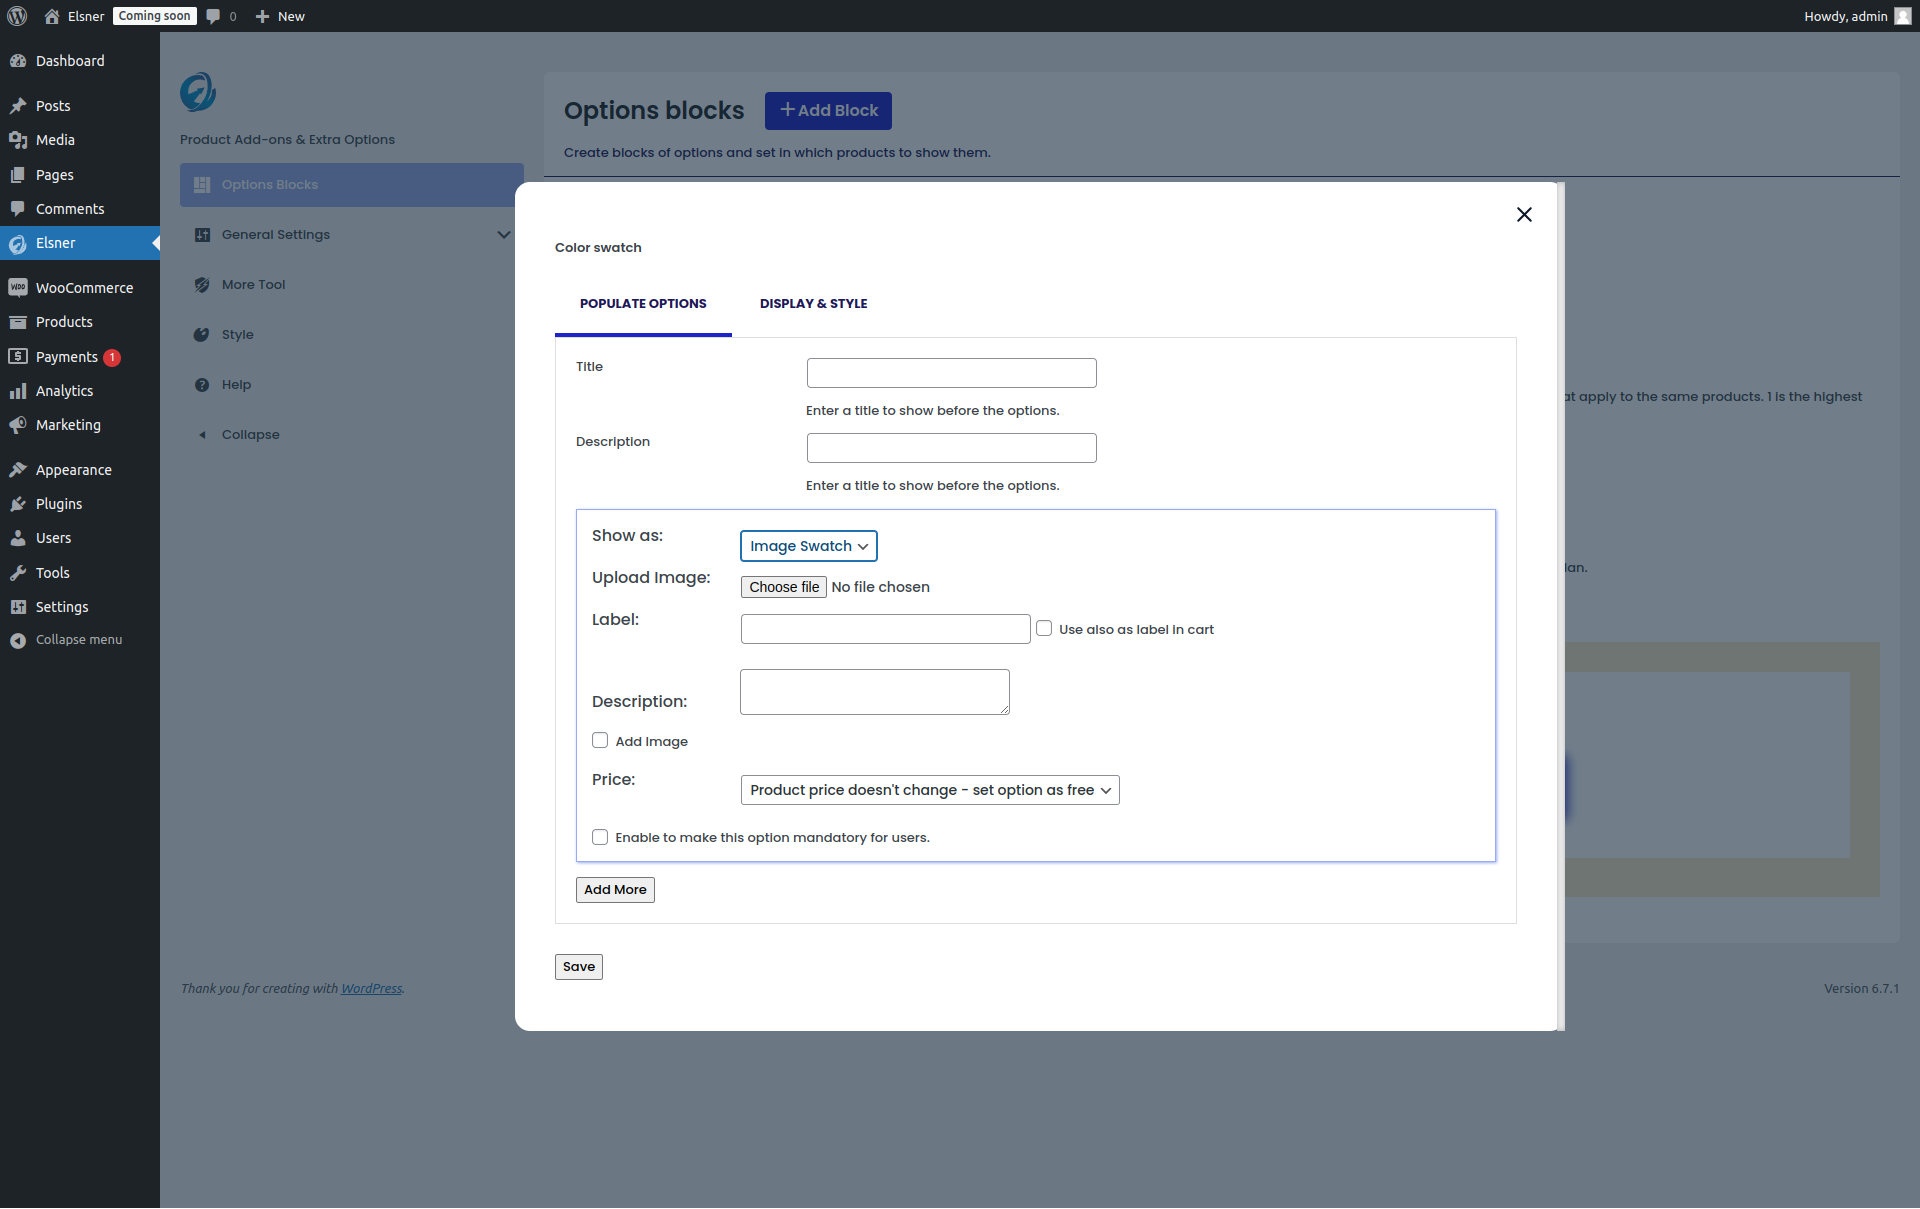Click the WordPress logo icon
The width and height of the screenshot is (1920, 1209).
tap(17, 16)
